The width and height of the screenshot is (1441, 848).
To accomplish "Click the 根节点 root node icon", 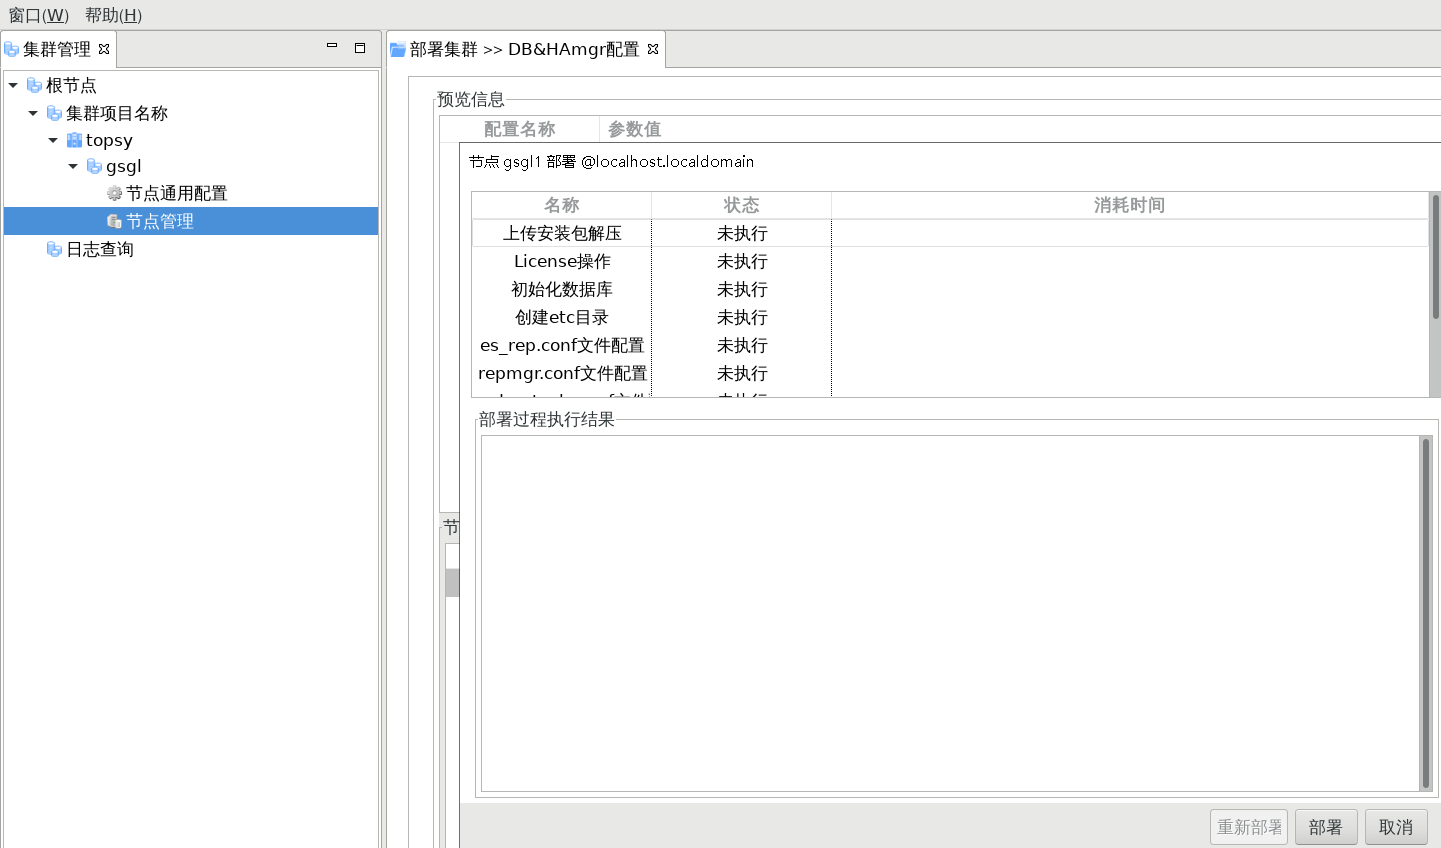I will pyautogui.click(x=34, y=85).
